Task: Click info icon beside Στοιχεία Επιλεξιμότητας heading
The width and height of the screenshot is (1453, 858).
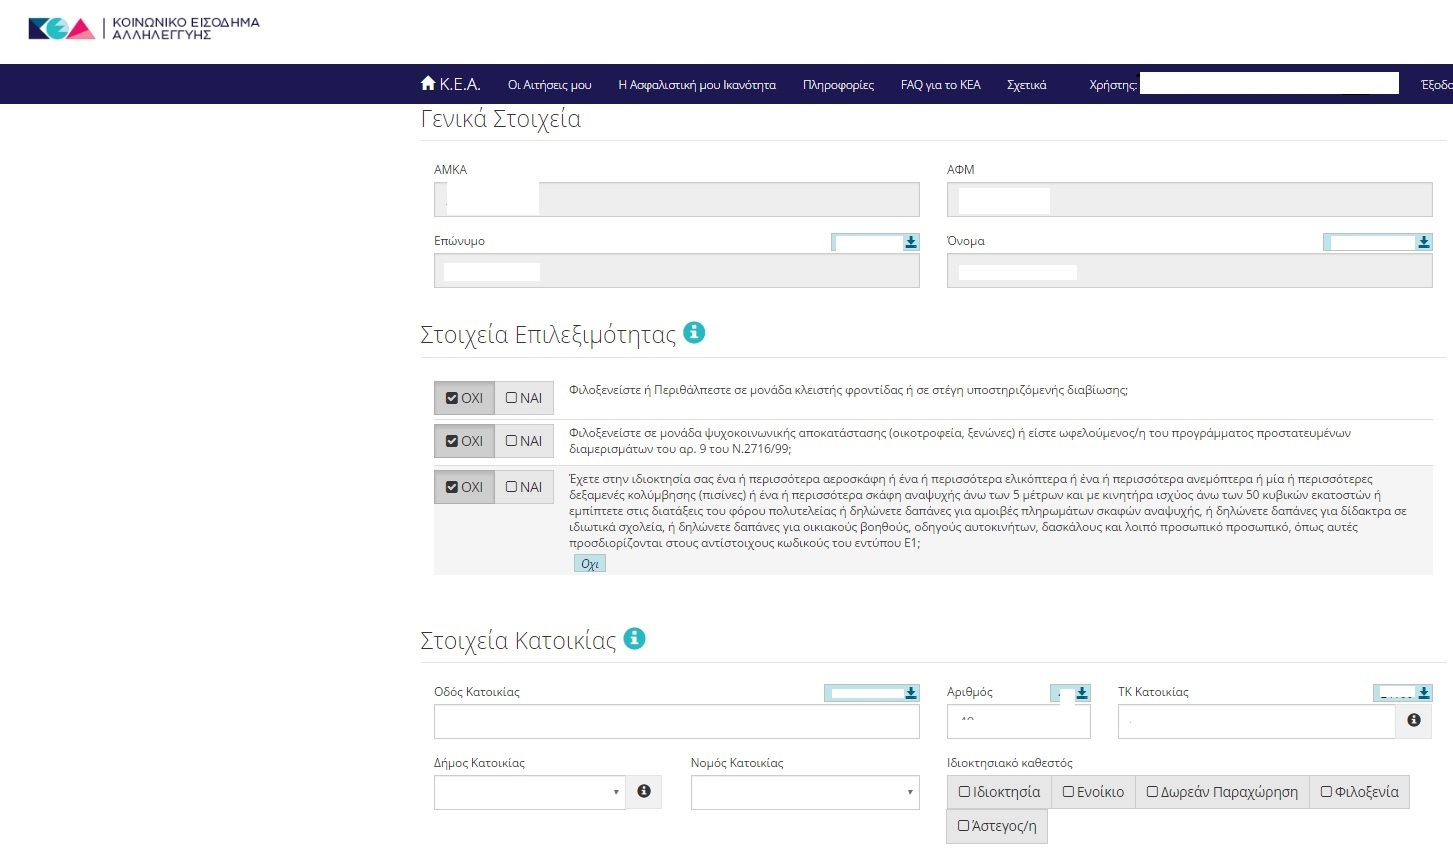Action: (x=694, y=333)
